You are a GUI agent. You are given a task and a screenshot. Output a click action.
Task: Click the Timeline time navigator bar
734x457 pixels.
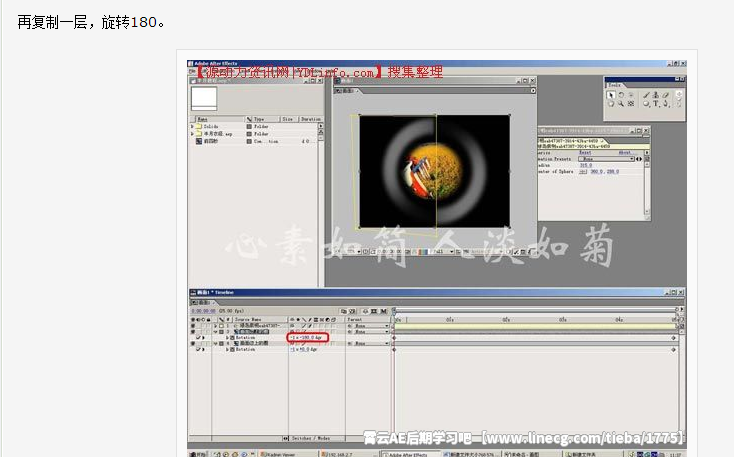536,310
